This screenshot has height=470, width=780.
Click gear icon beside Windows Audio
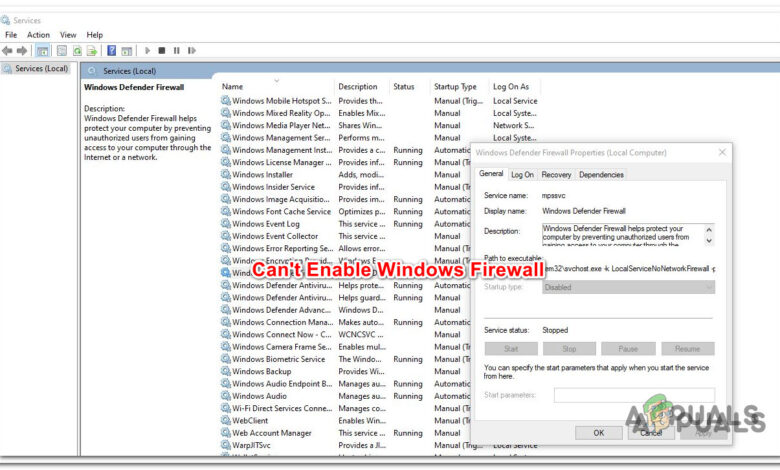pyautogui.click(x=226, y=396)
